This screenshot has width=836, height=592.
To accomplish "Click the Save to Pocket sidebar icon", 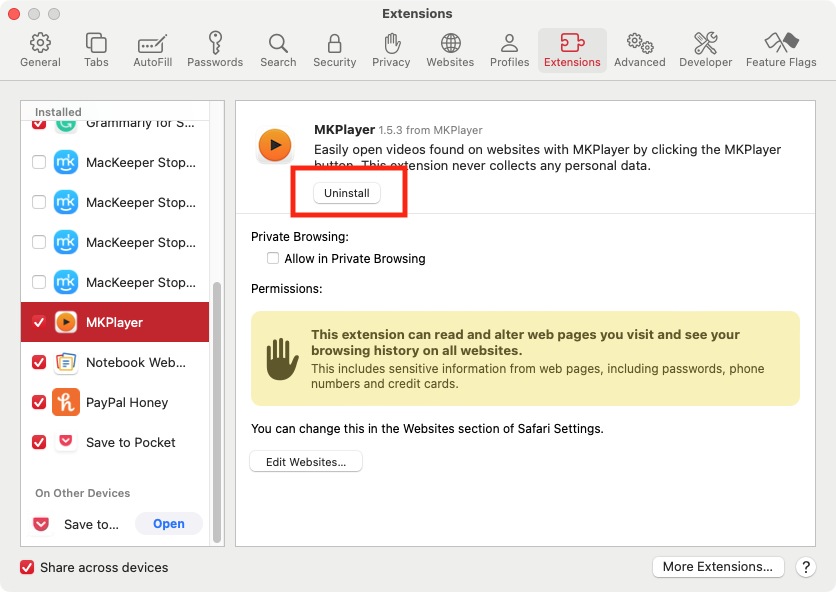I will click(66, 442).
